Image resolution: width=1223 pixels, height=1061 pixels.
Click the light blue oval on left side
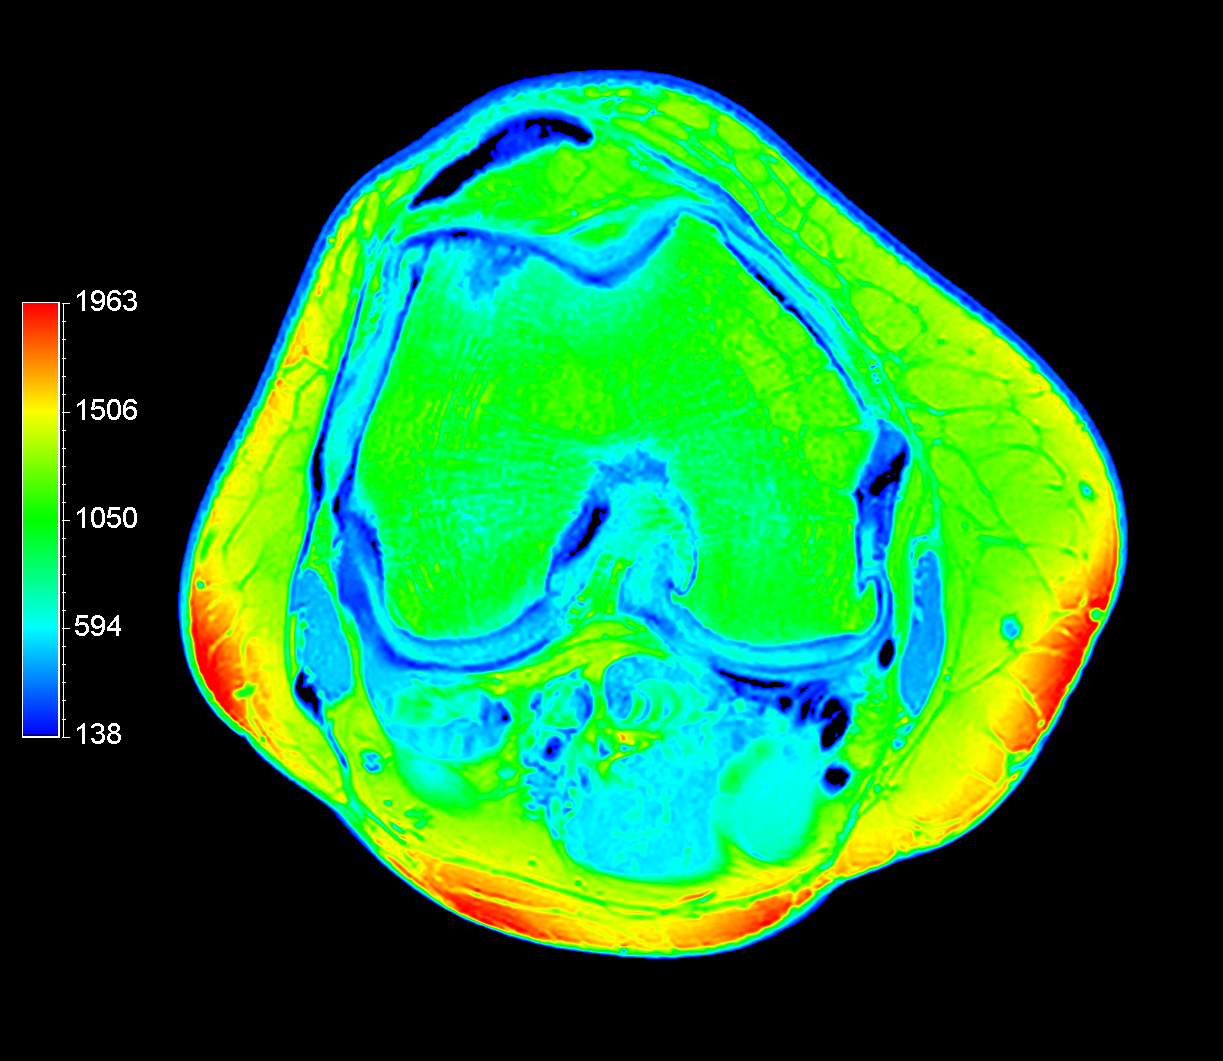click(322, 630)
